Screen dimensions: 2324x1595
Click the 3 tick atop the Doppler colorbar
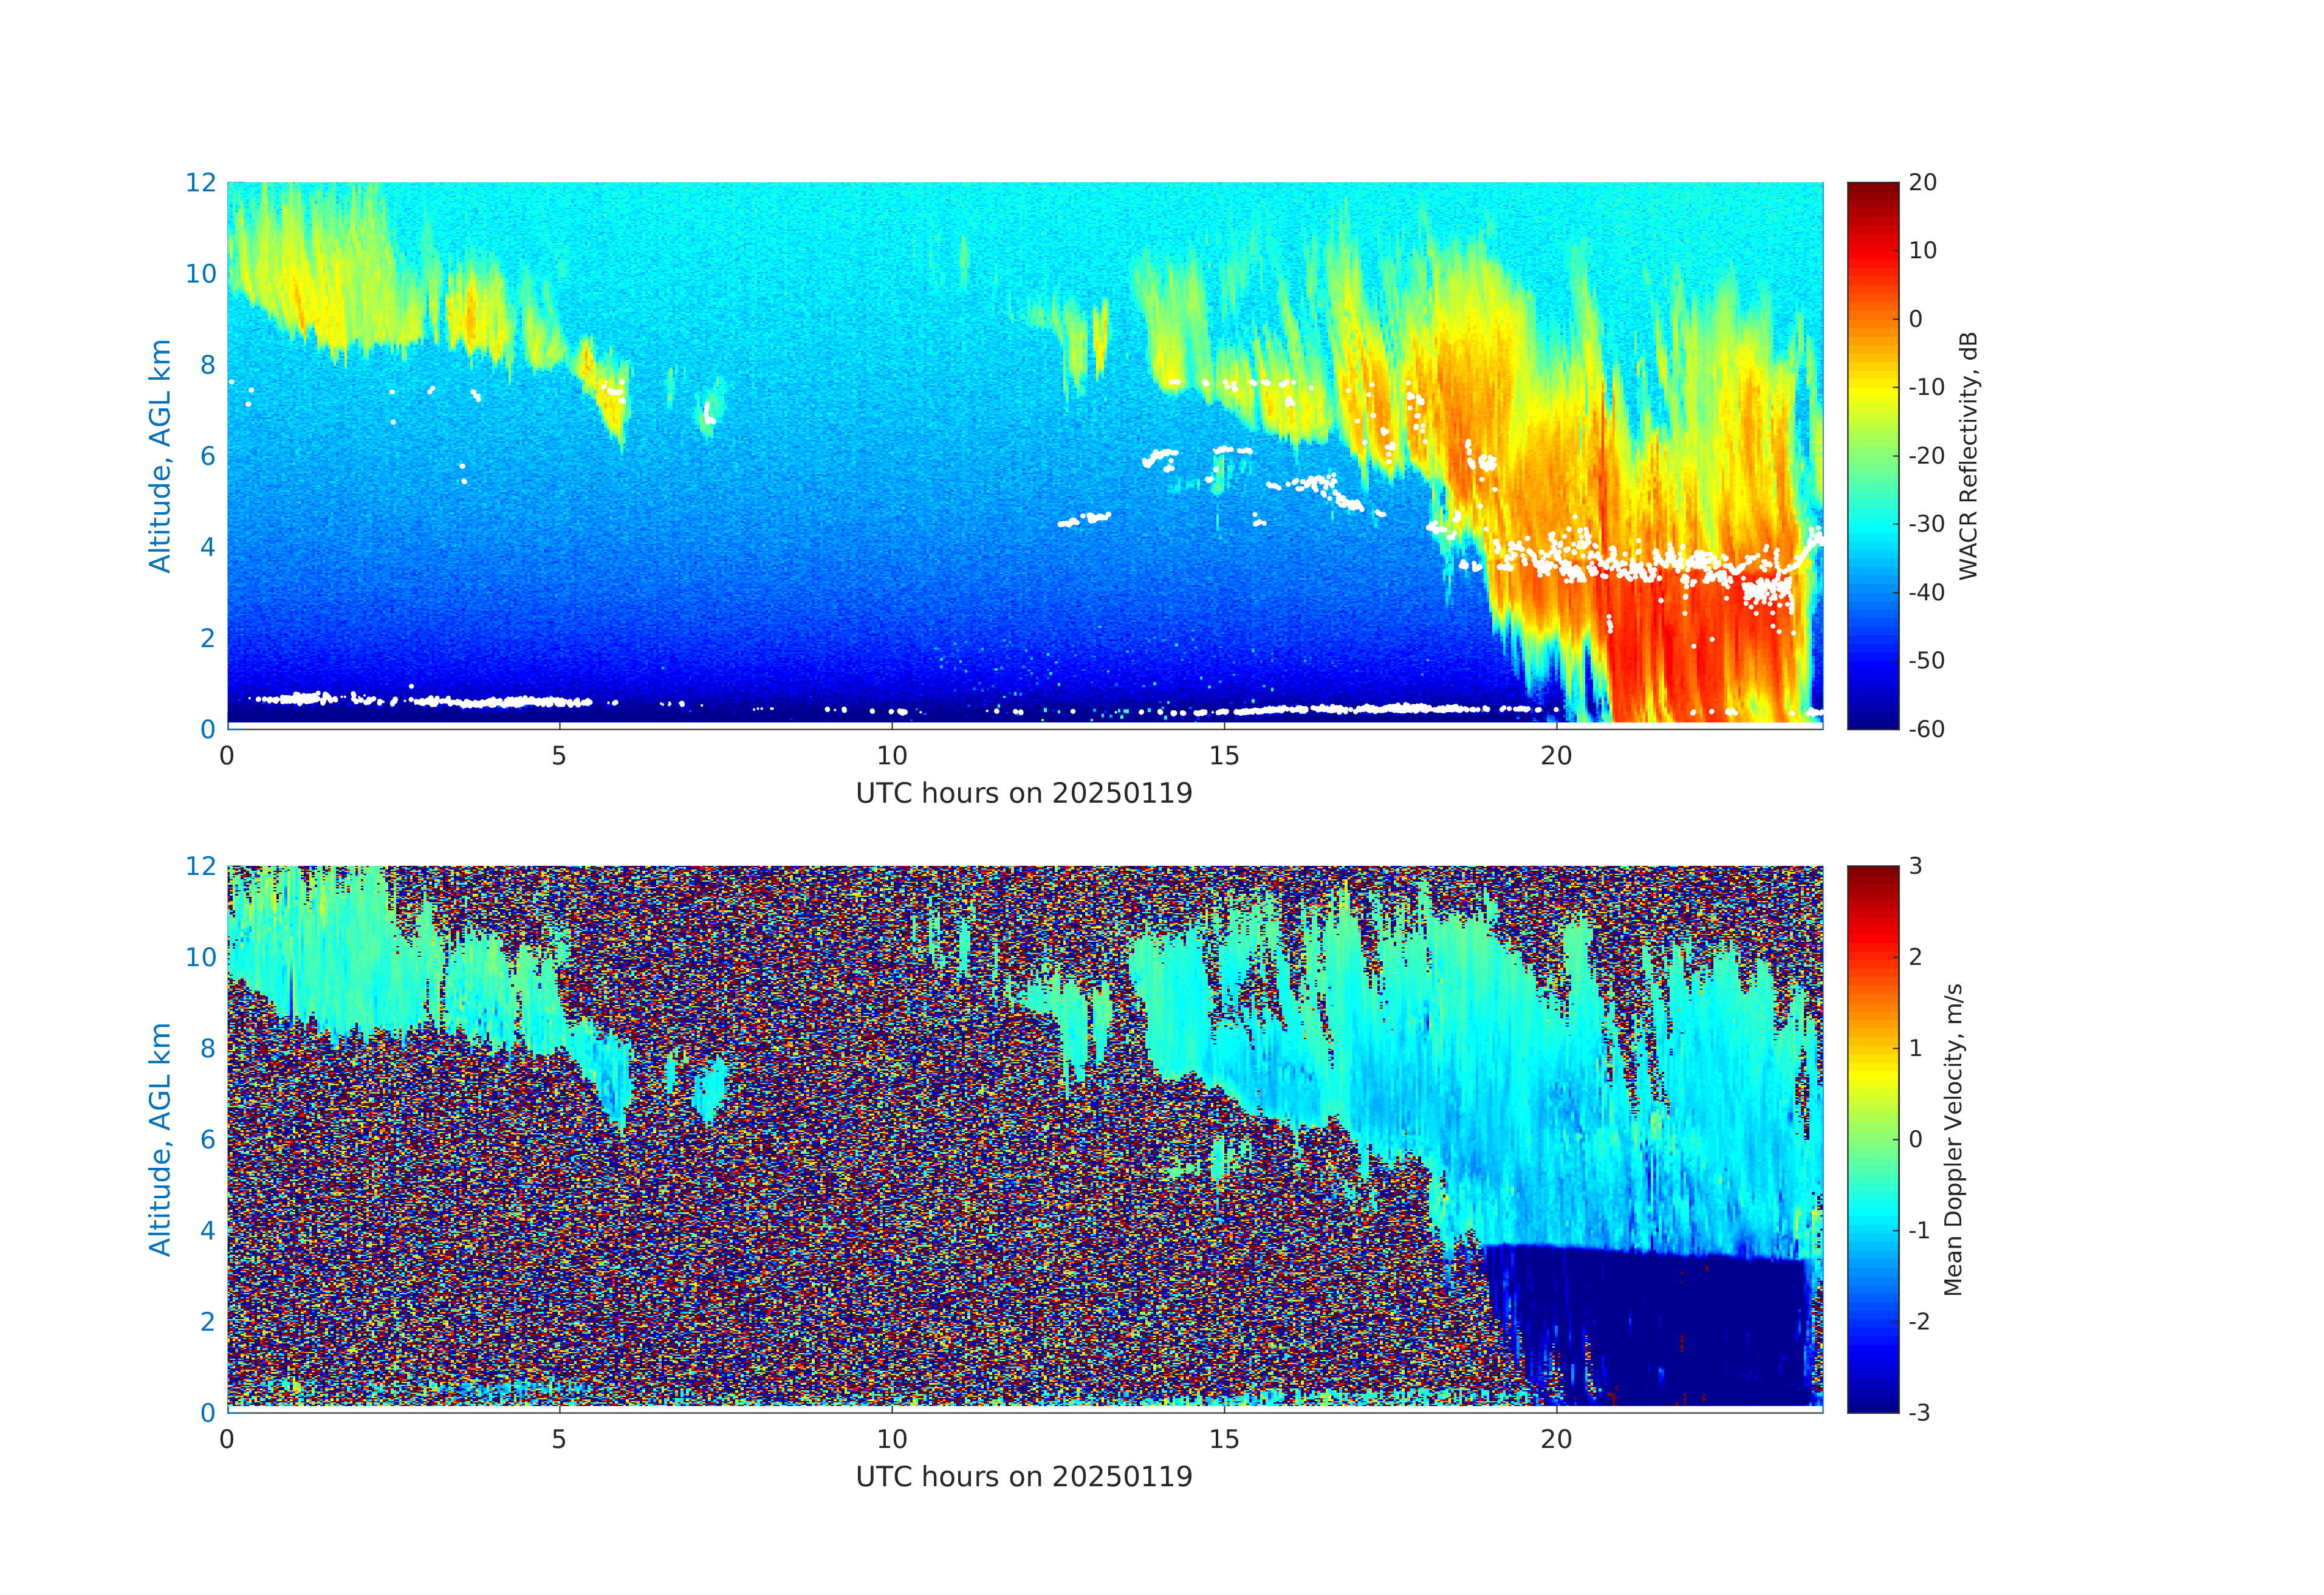coord(1915,866)
